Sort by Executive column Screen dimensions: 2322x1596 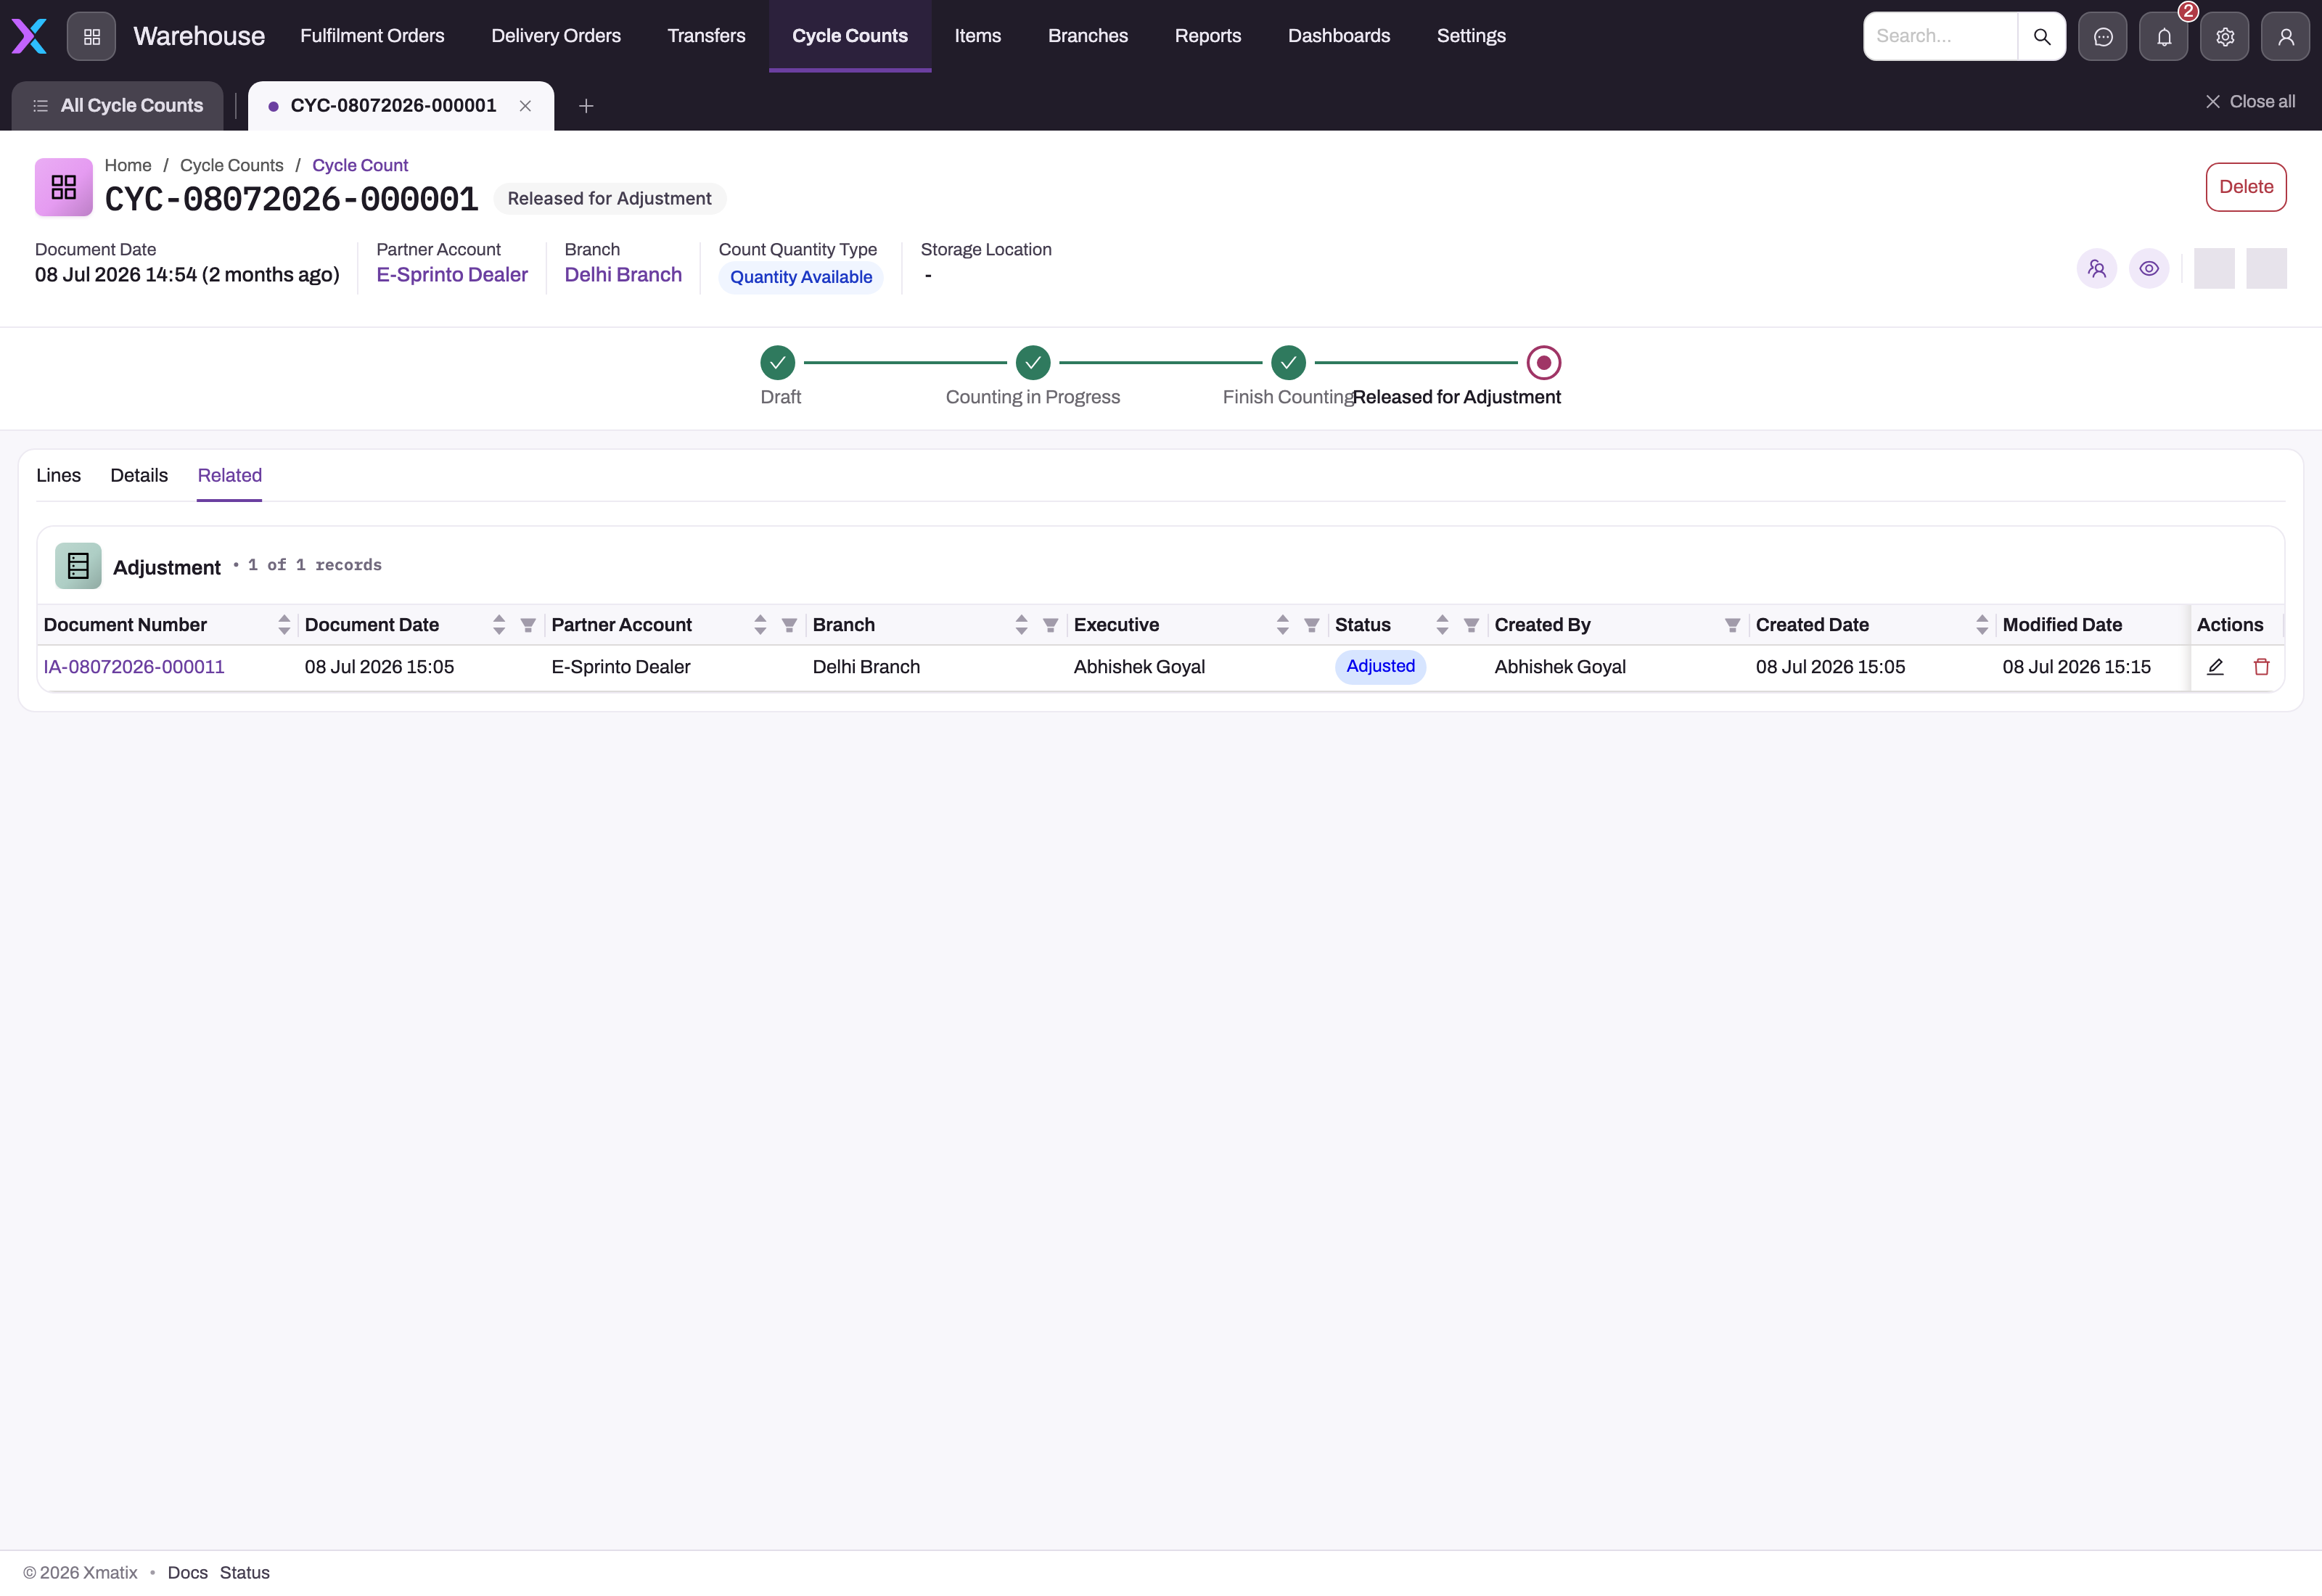1282,625
